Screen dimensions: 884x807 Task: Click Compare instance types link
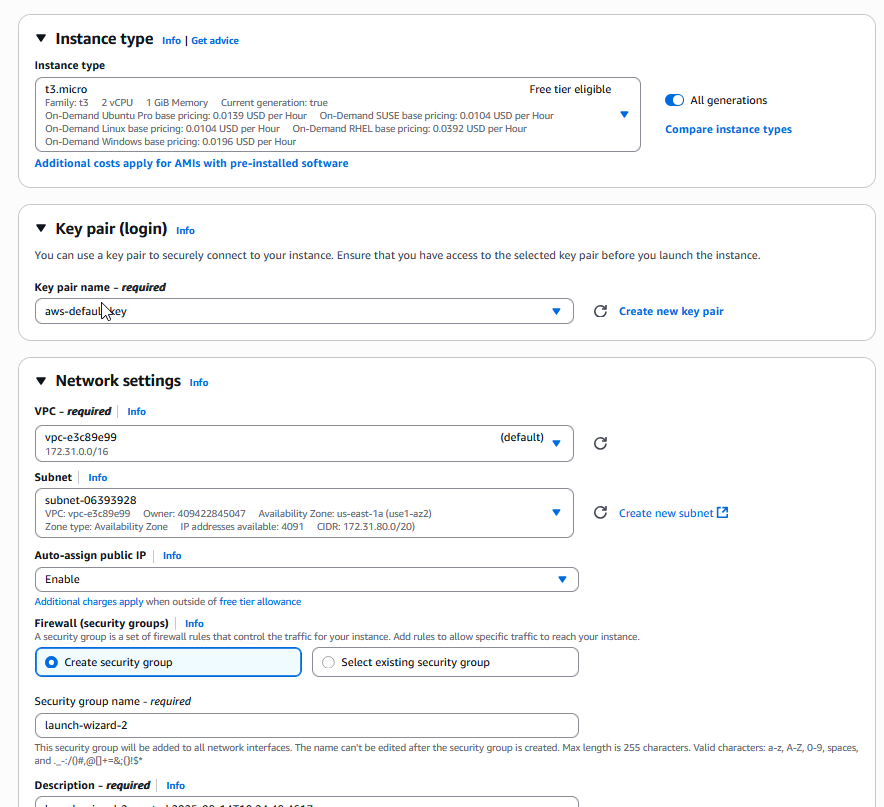(x=728, y=129)
